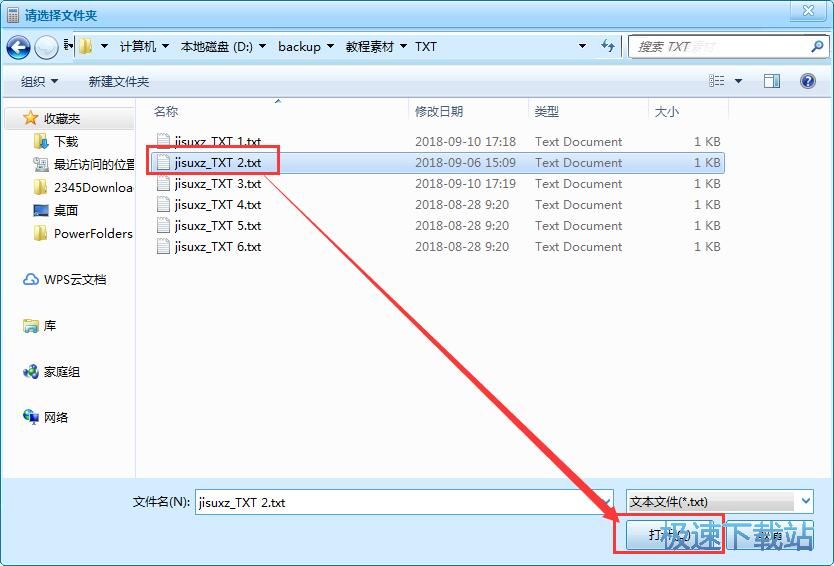The image size is (834, 566).
Task: Click the PowerFolders folder icon
Action: click(x=40, y=234)
